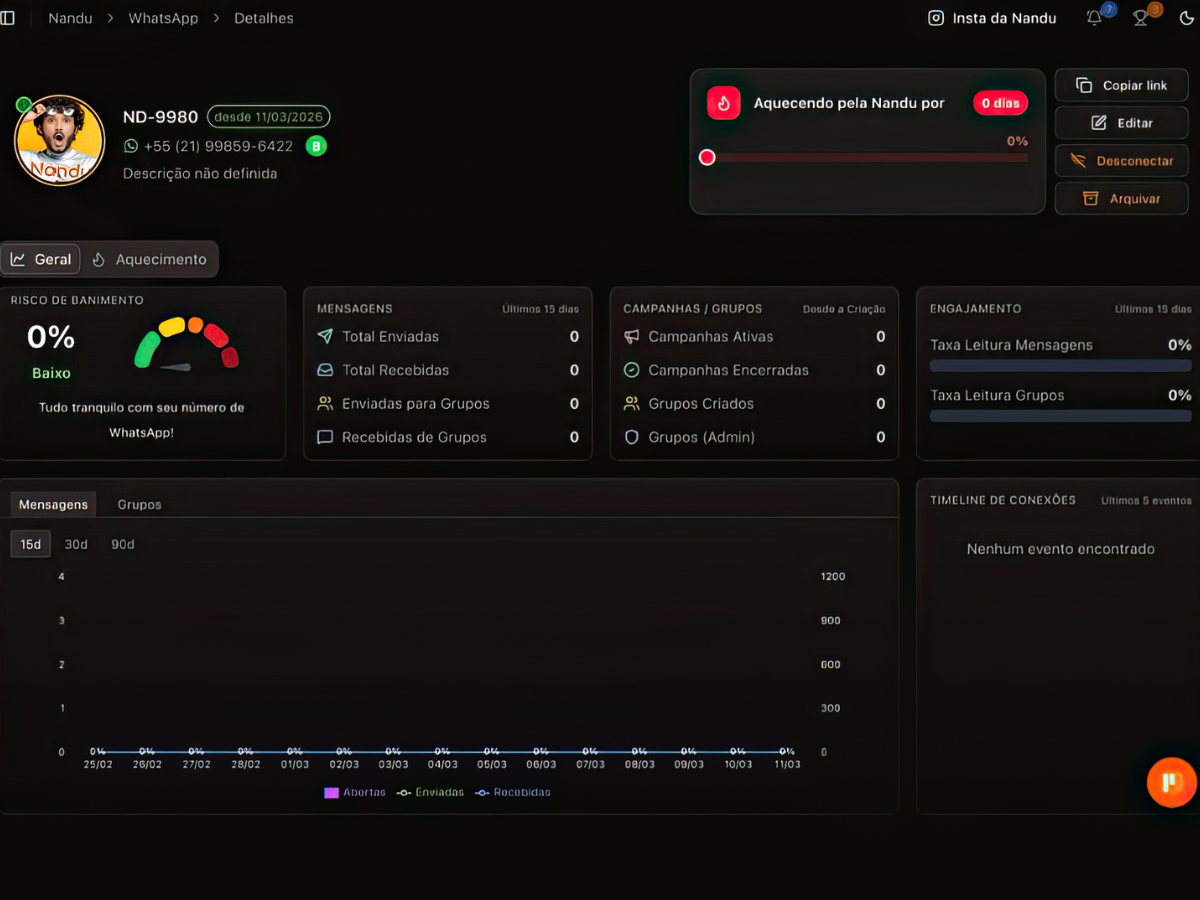Toggle the sidebar panel icon
Viewport: 1200px width, 900px height.
pos(7,18)
